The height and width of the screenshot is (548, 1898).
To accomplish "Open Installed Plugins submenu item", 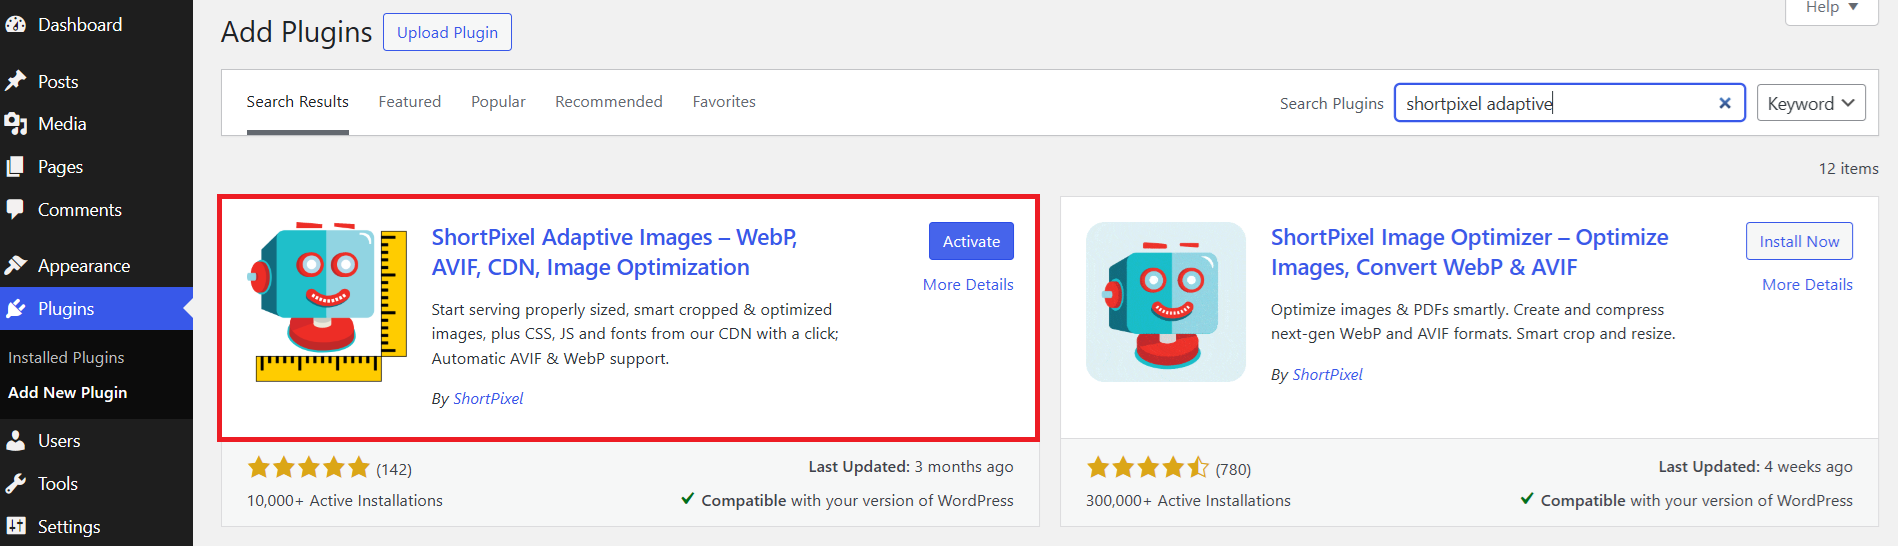I will point(66,358).
